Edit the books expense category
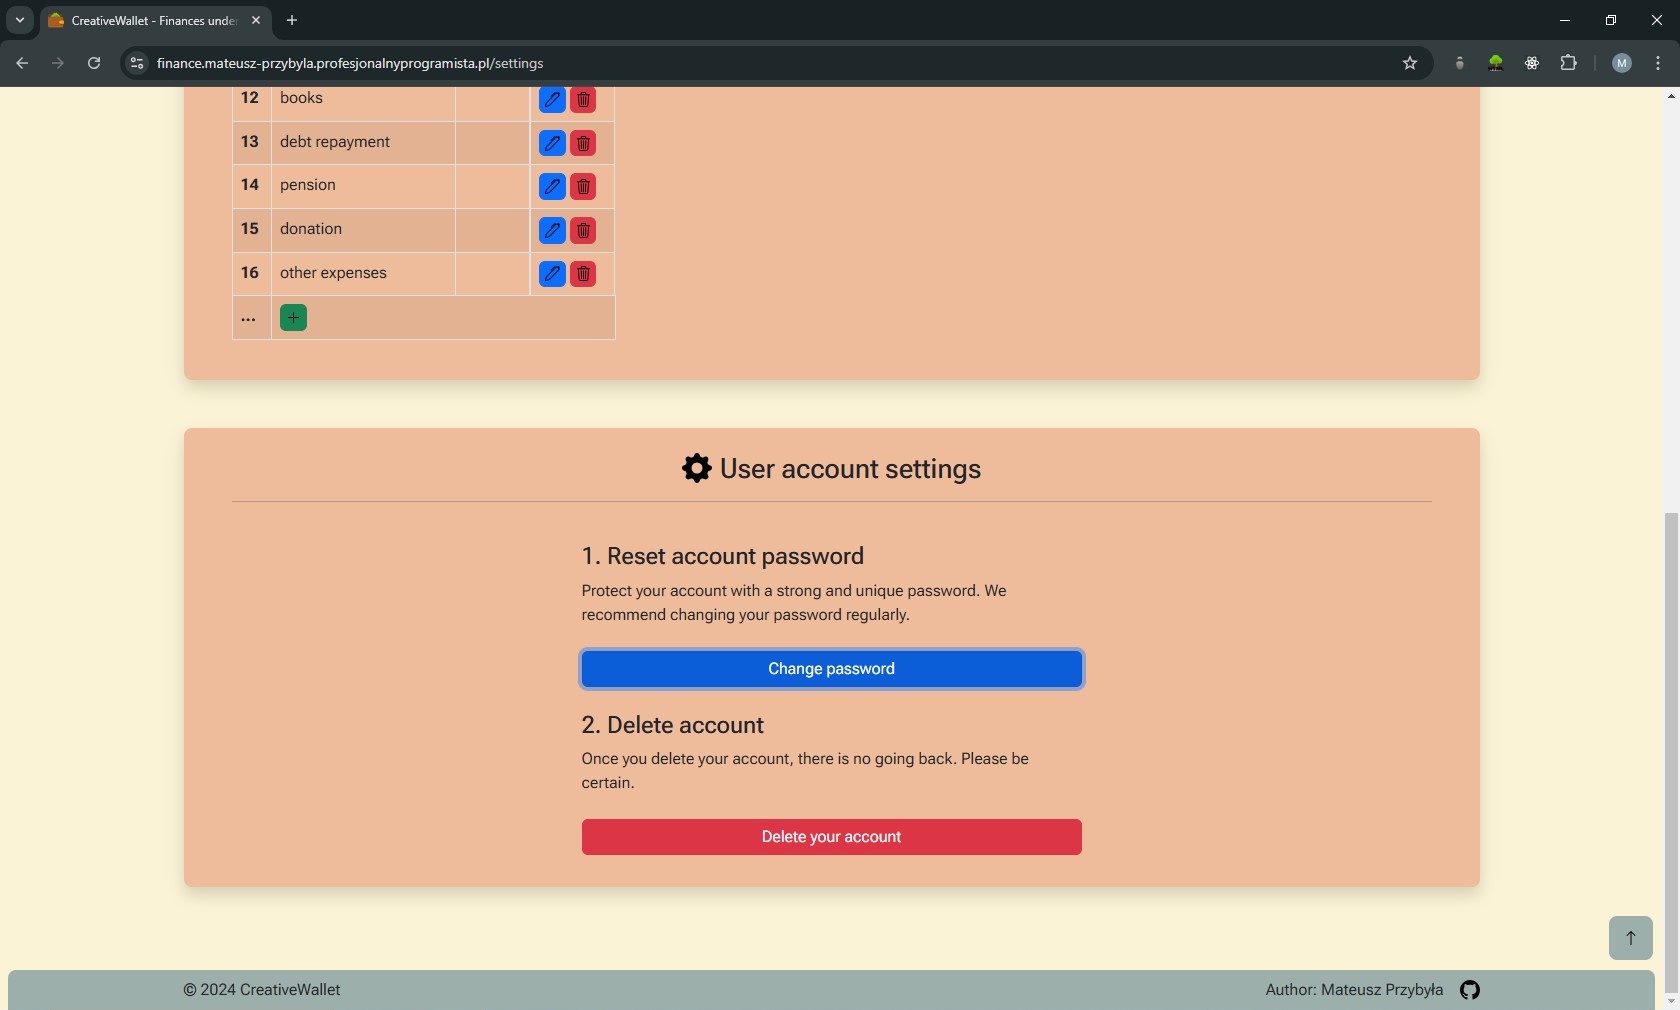This screenshot has width=1680, height=1010. point(552,100)
